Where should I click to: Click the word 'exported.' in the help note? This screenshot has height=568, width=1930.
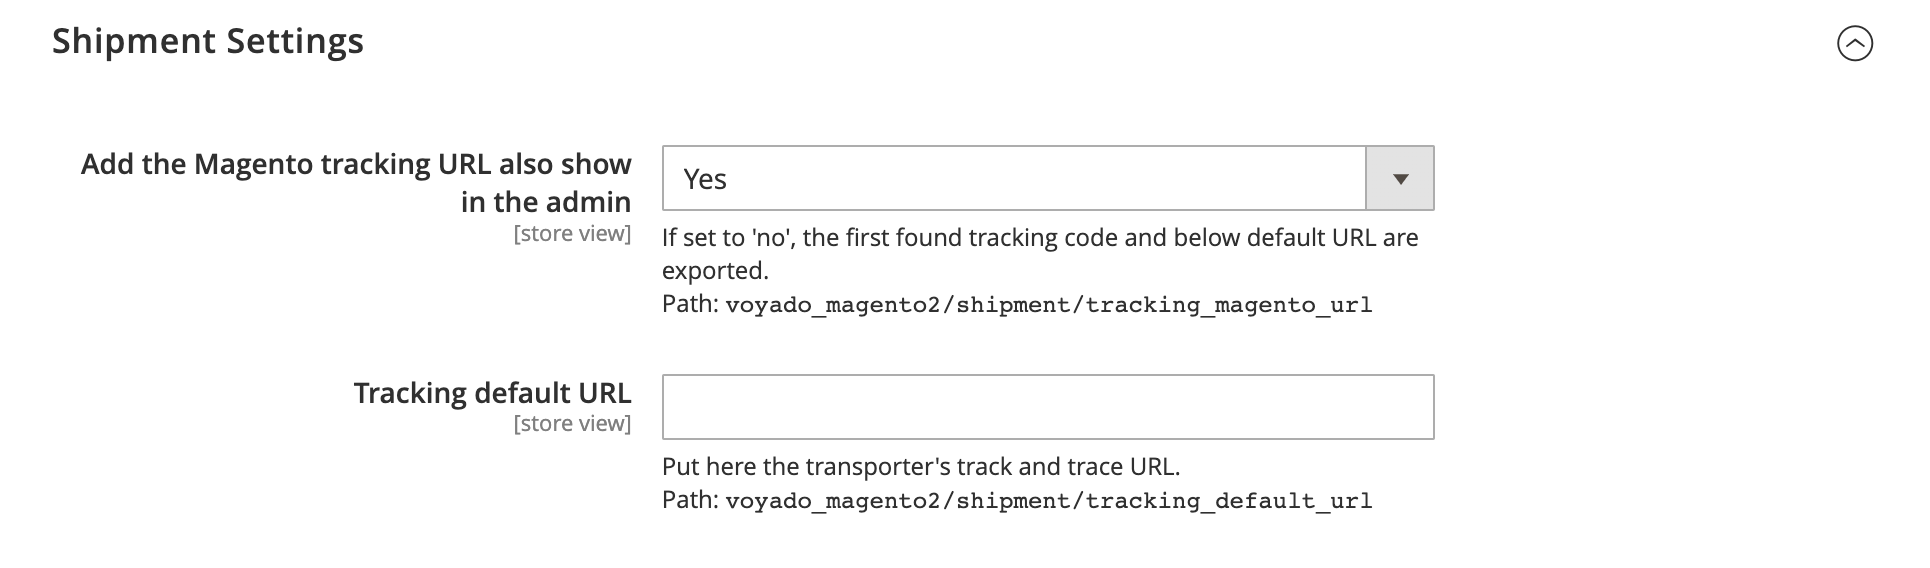(x=715, y=271)
